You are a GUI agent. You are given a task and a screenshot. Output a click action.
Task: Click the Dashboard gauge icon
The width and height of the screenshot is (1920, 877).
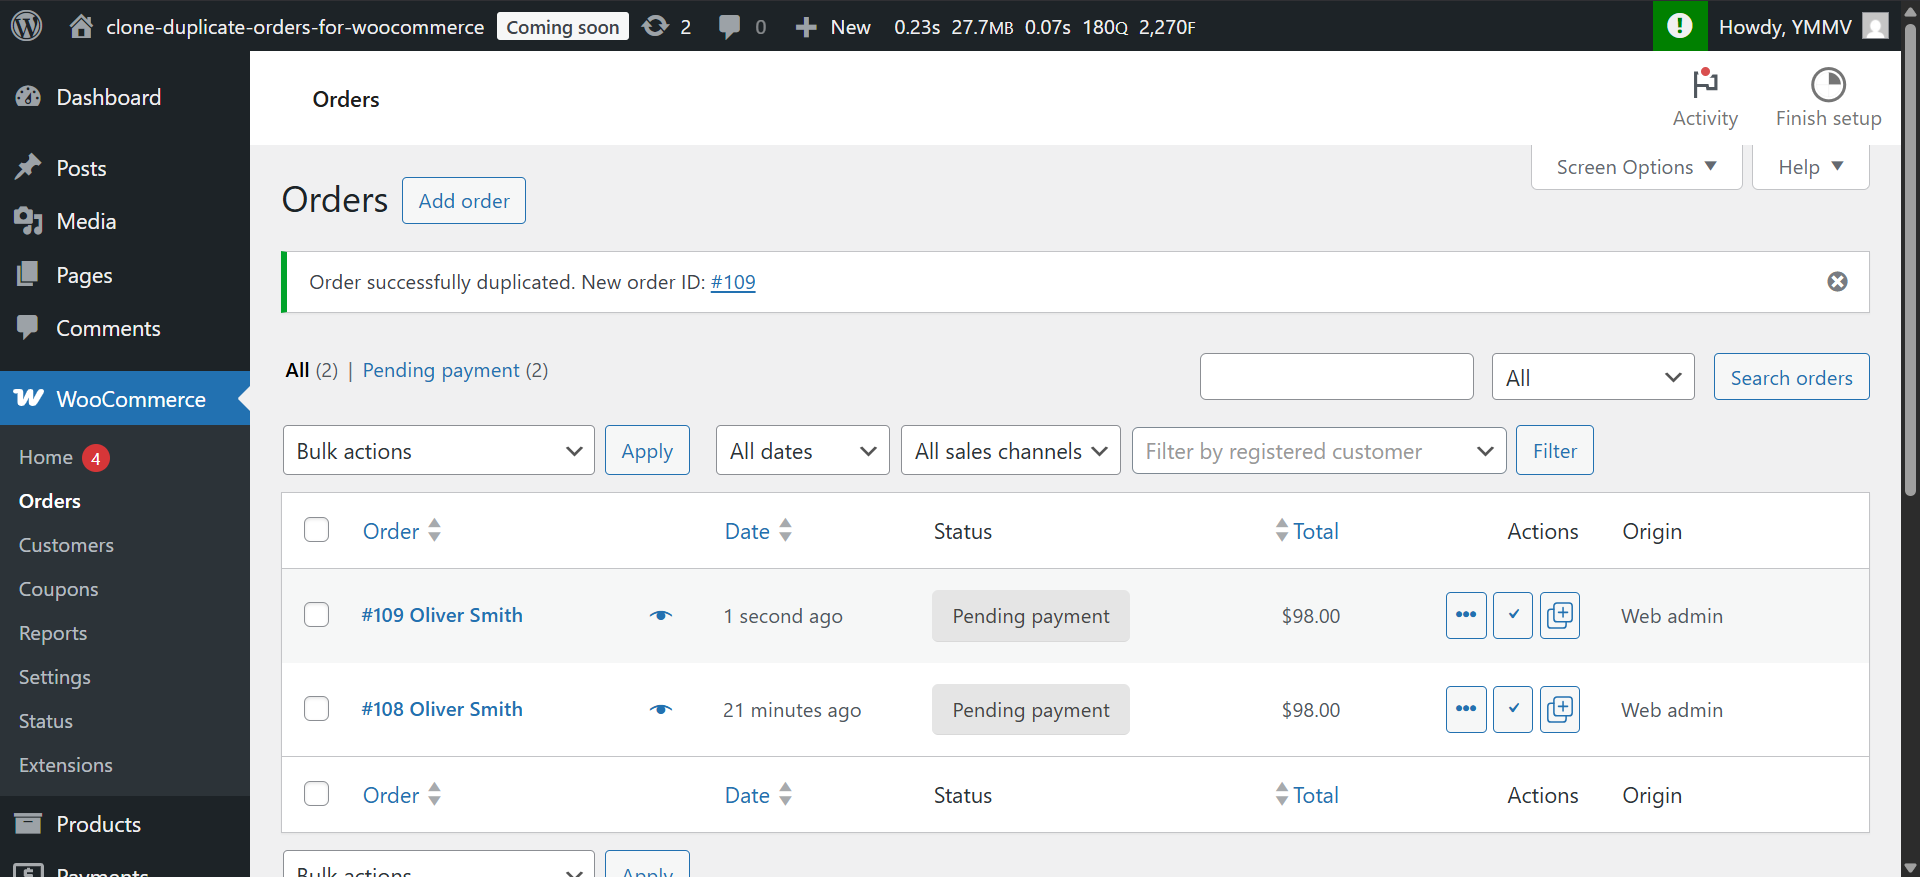(28, 97)
